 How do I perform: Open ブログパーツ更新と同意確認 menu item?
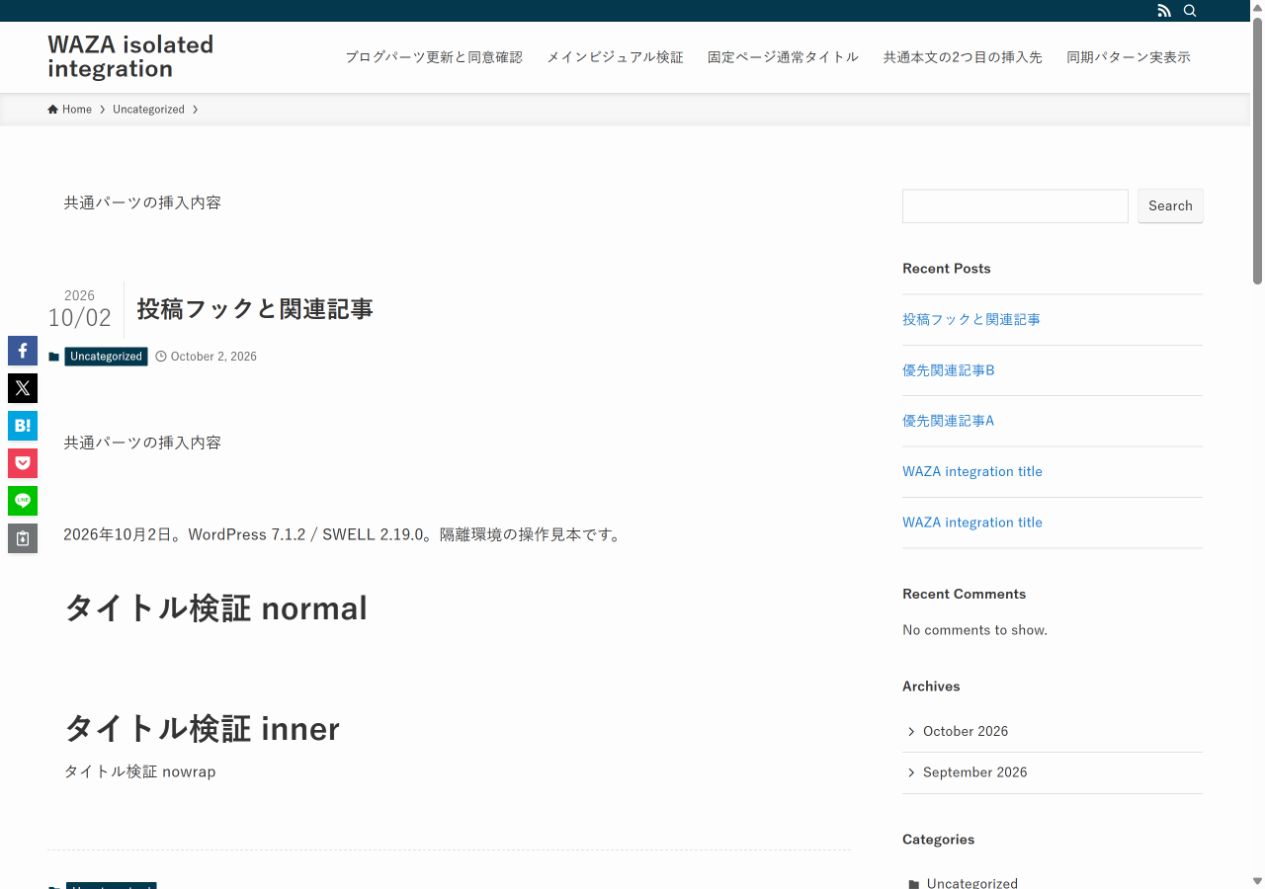pyautogui.click(x=434, y=57)
